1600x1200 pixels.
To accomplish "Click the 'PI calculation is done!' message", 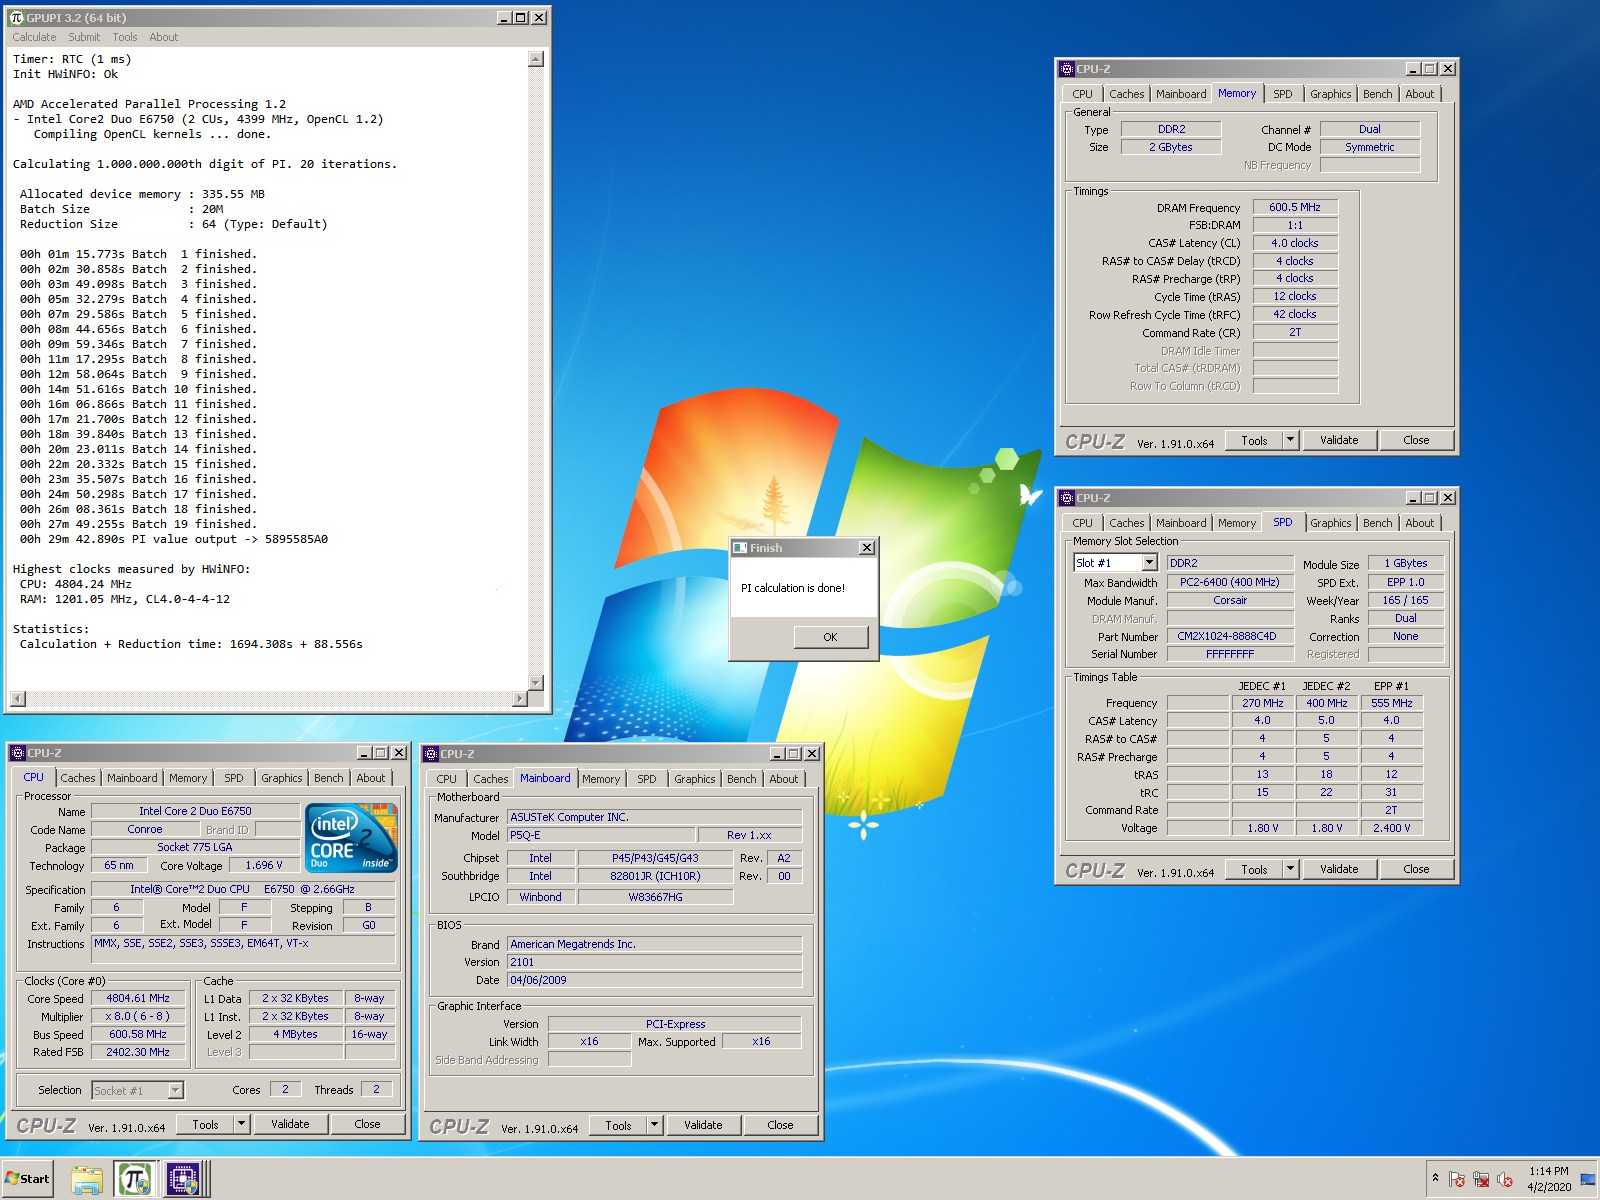I will (x=793, y=588).
